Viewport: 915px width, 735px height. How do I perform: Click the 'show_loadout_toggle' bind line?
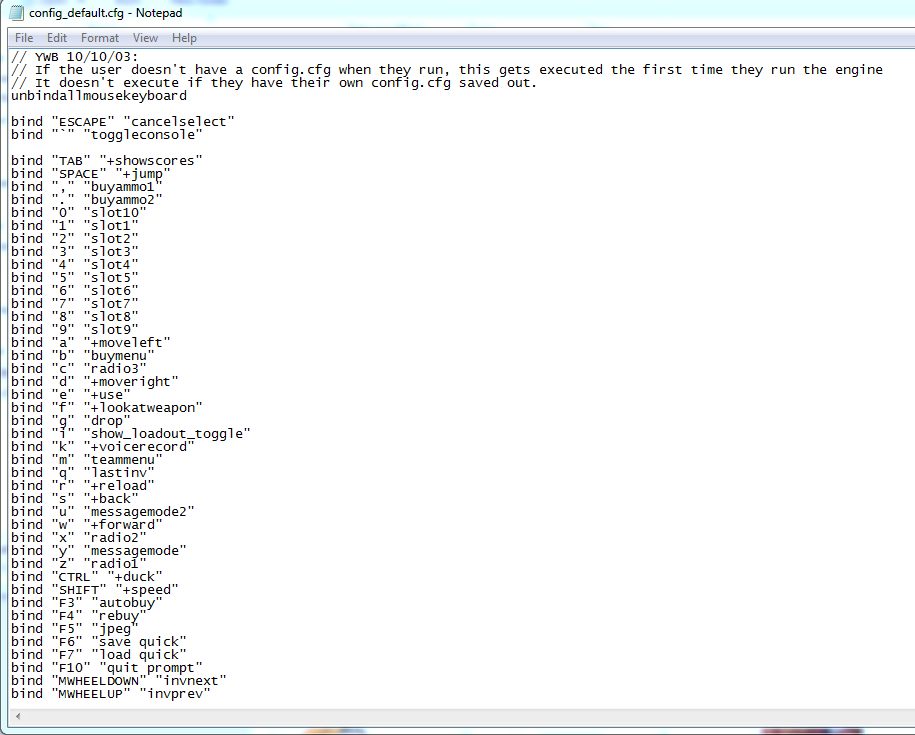click(131, 433)
